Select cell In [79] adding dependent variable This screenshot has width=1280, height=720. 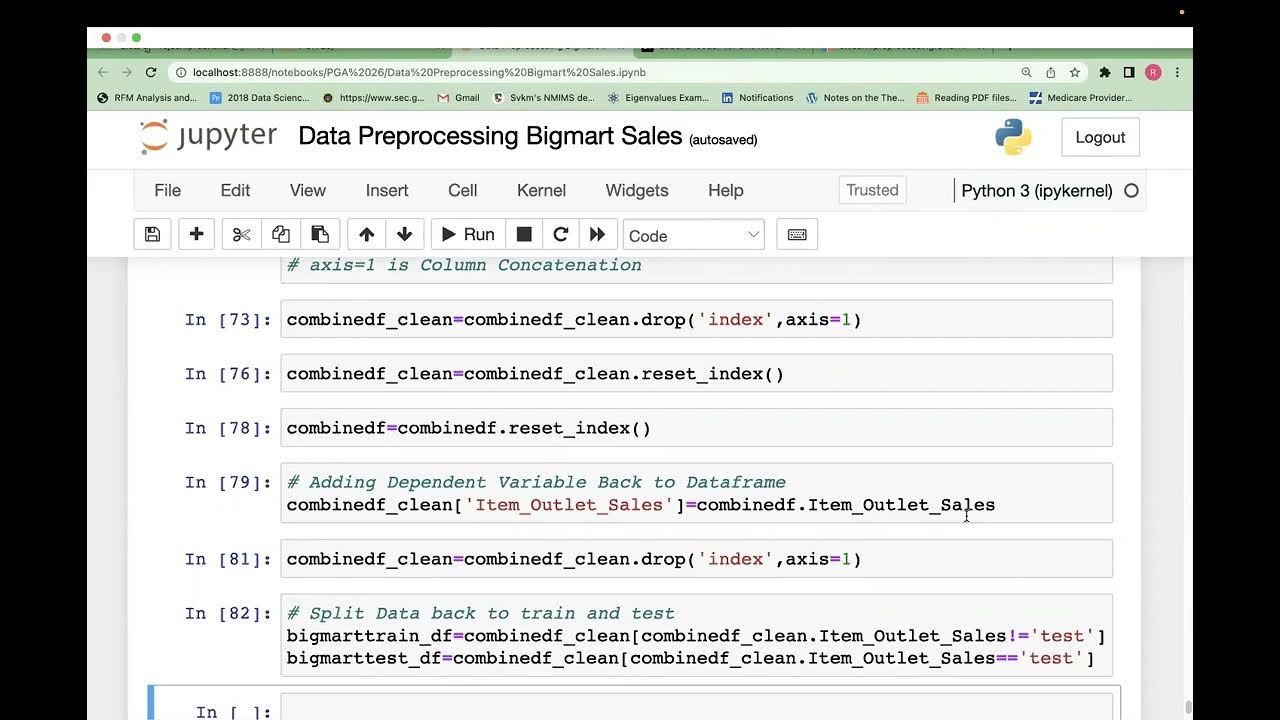697,493
